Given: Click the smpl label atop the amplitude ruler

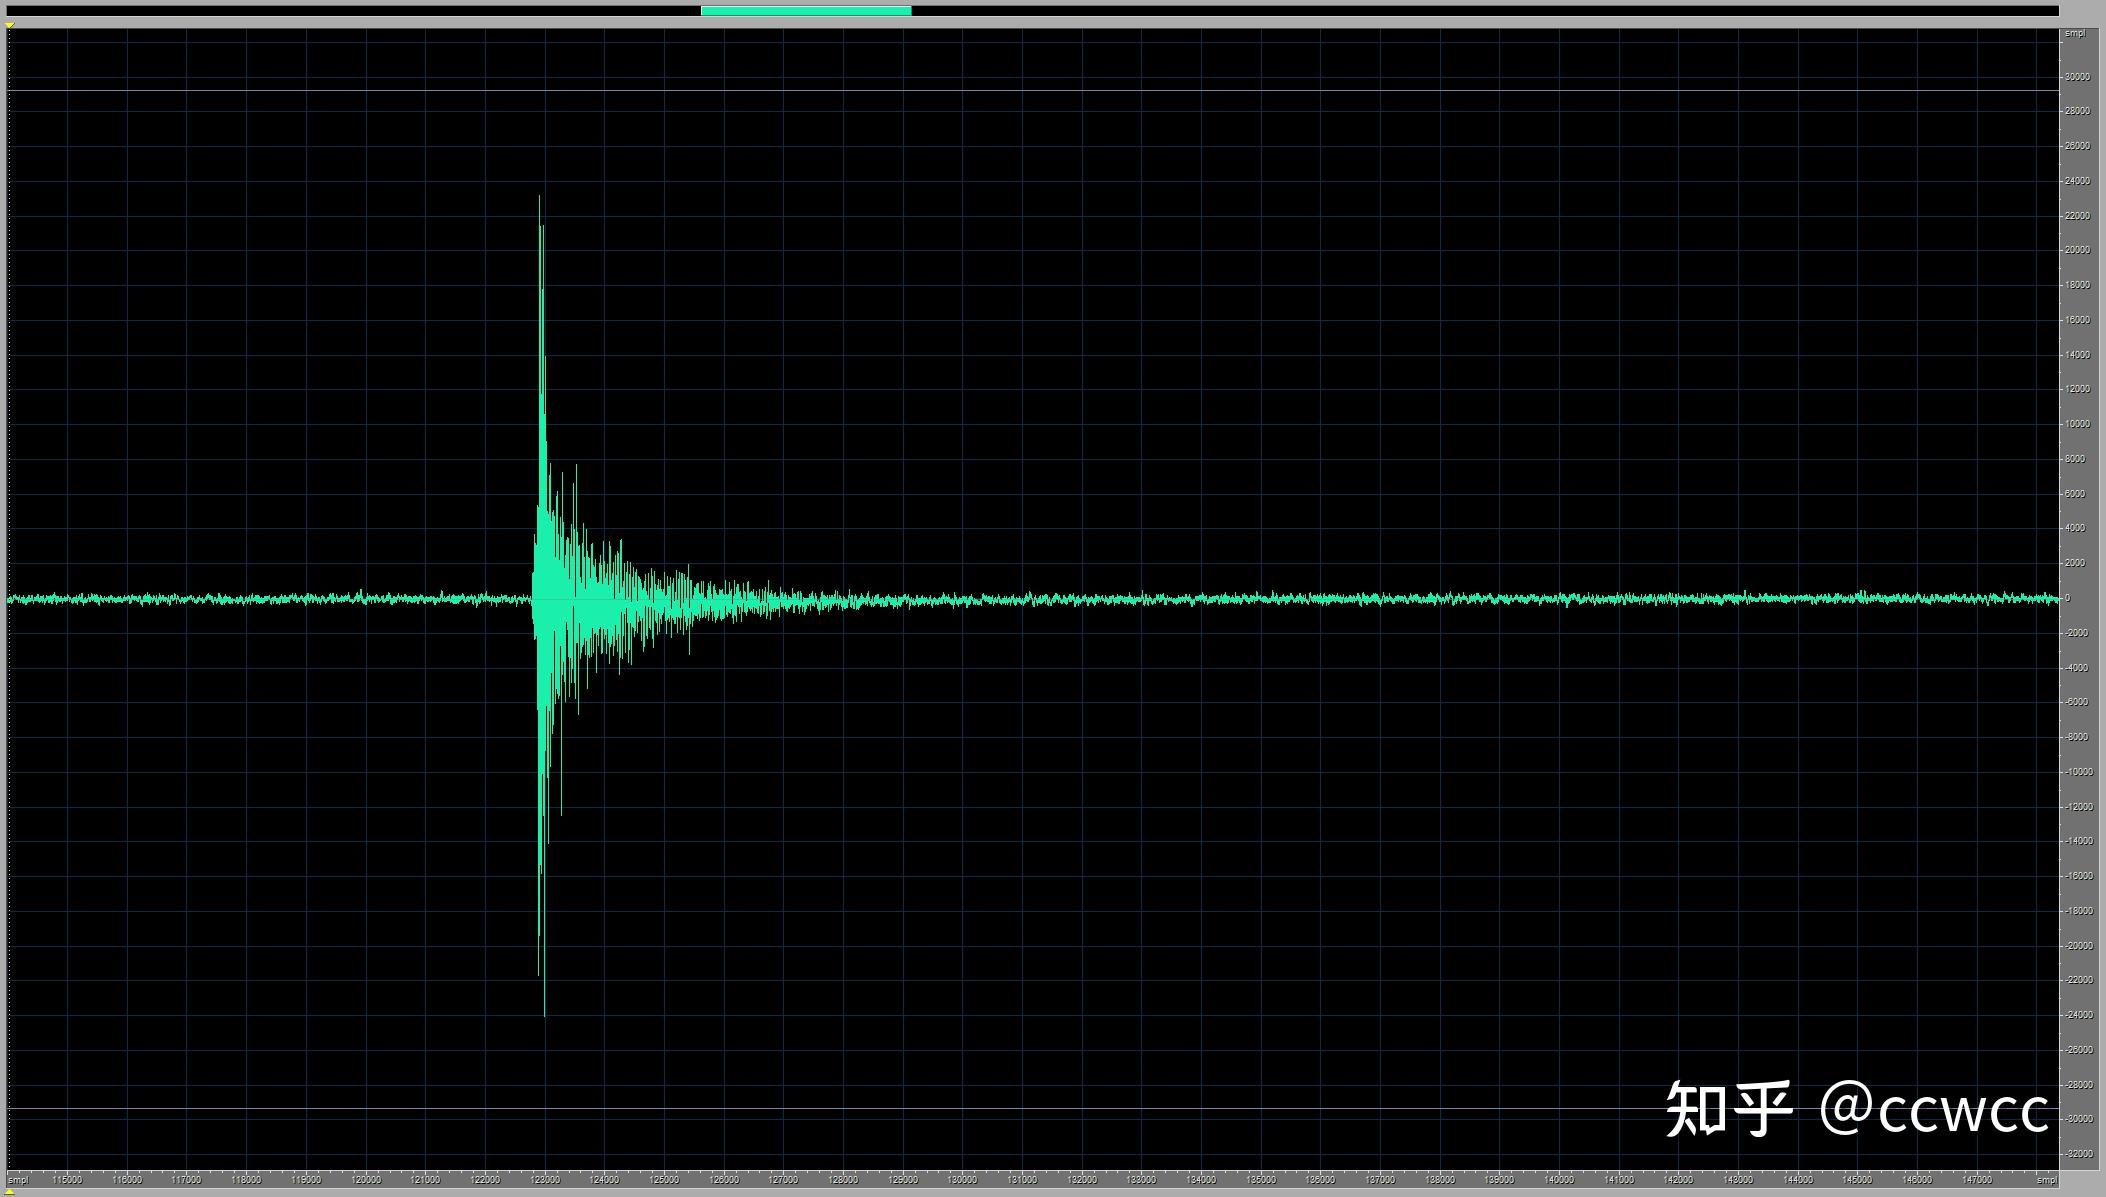Looking at the screenshot, I should pos(2075,34).
